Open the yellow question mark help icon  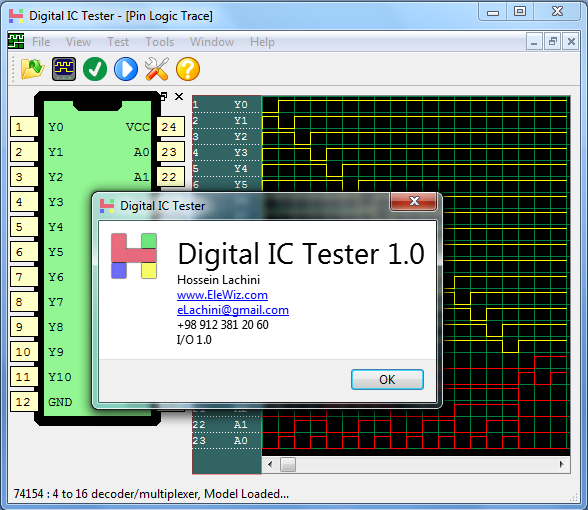(188, 69)
